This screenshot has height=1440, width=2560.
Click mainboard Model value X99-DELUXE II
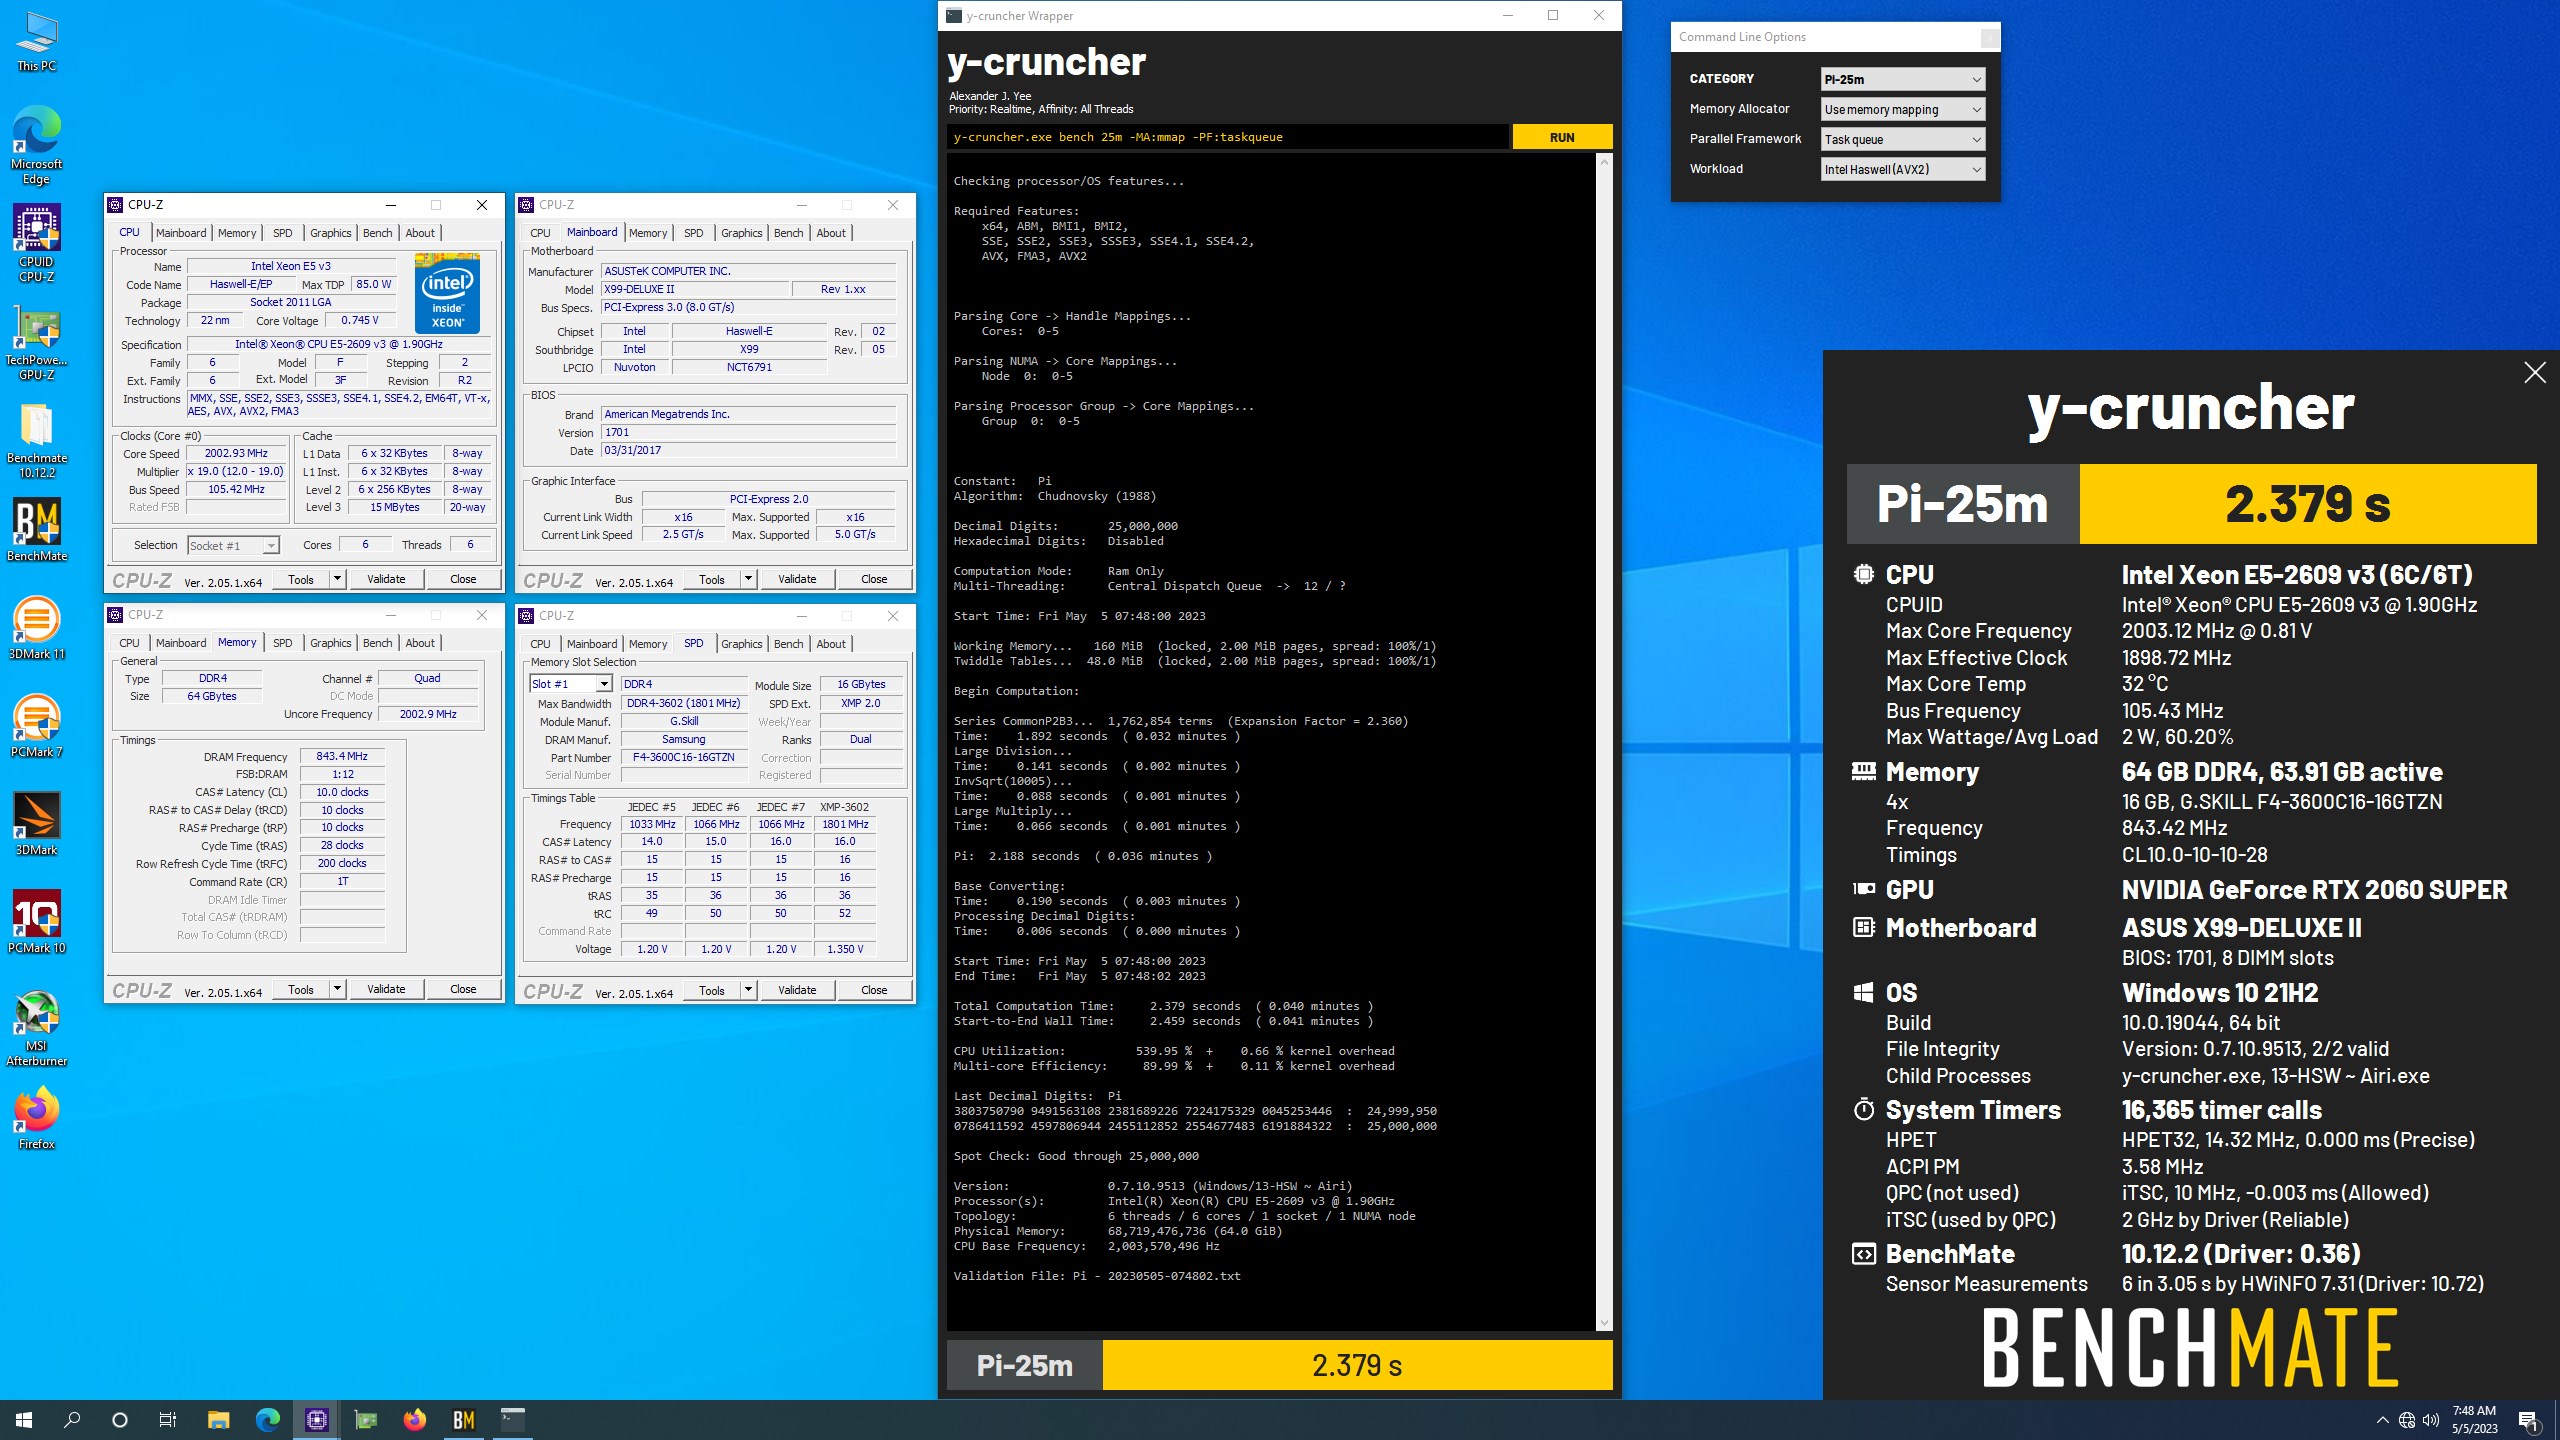coord(695,289)
